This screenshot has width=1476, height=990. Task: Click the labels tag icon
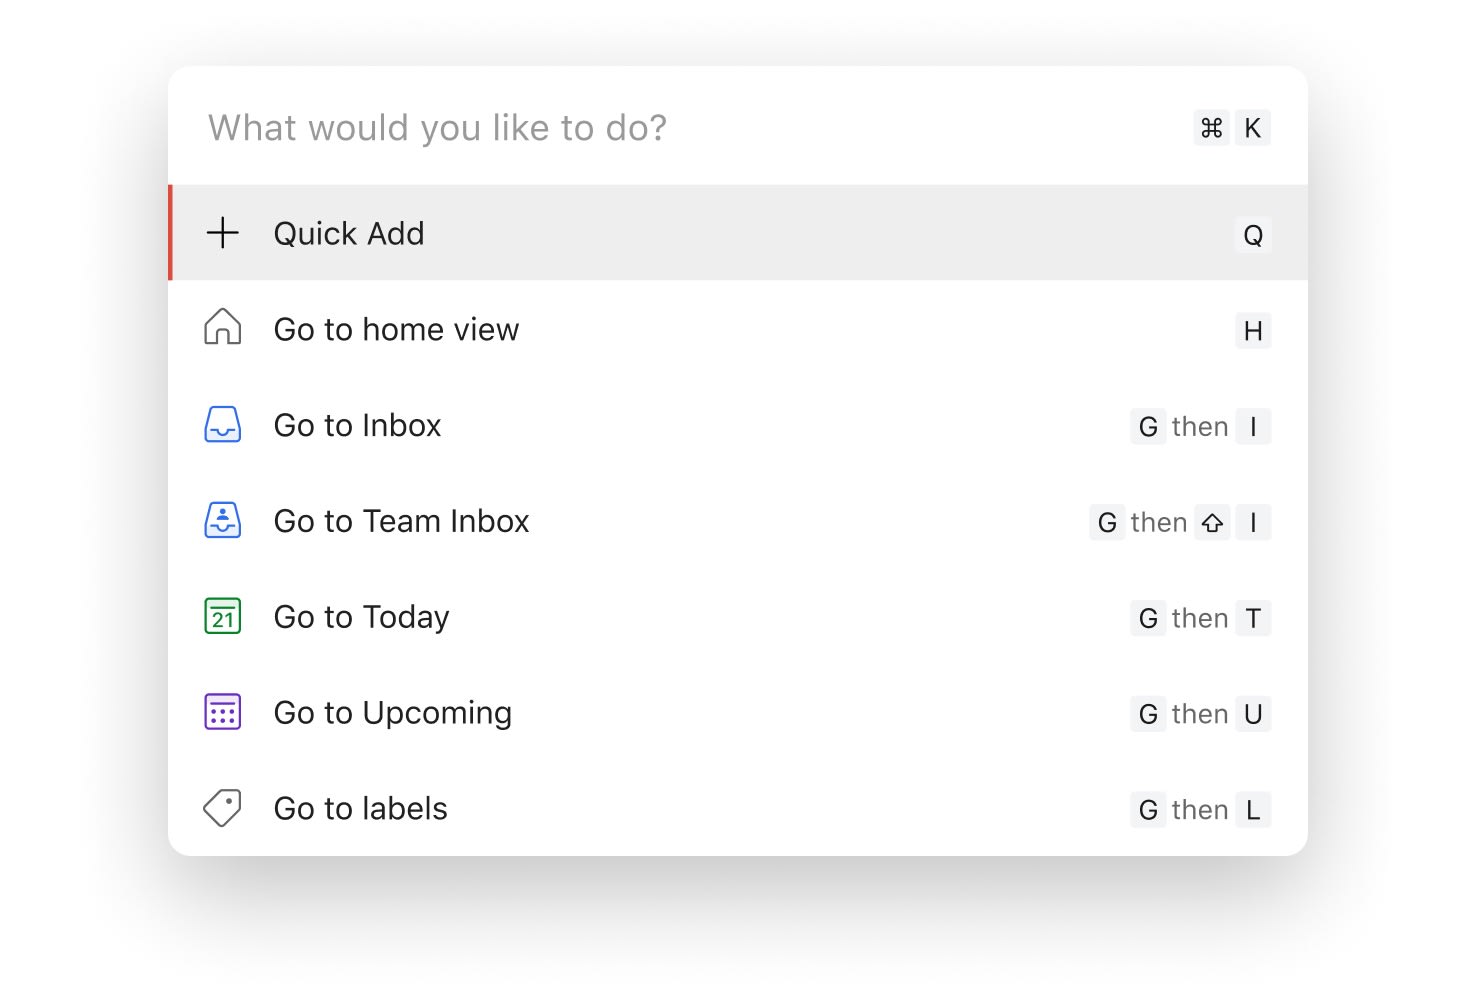[x=221, y=808]
